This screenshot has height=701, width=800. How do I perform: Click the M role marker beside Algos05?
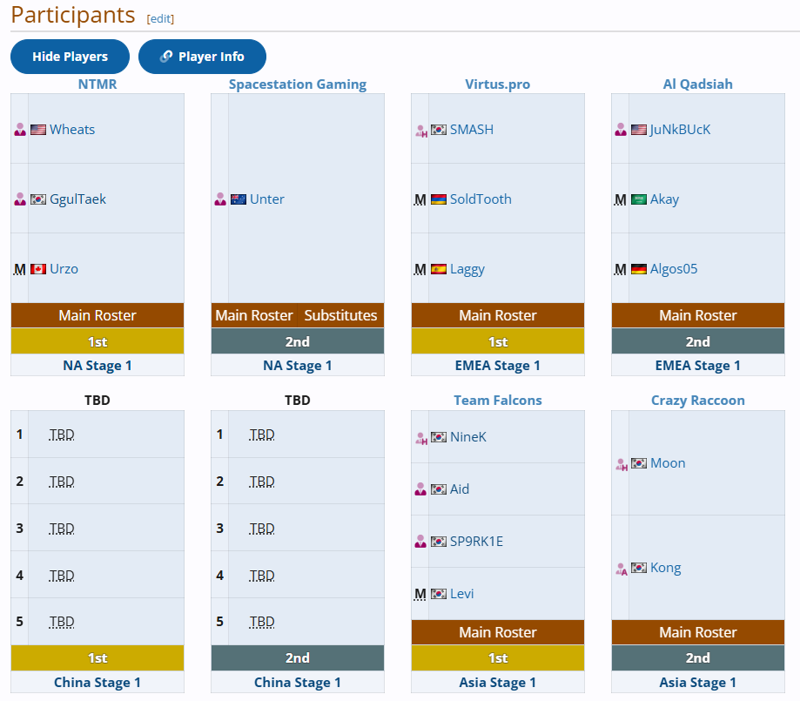pyautogui.click(x=620, y=269)
